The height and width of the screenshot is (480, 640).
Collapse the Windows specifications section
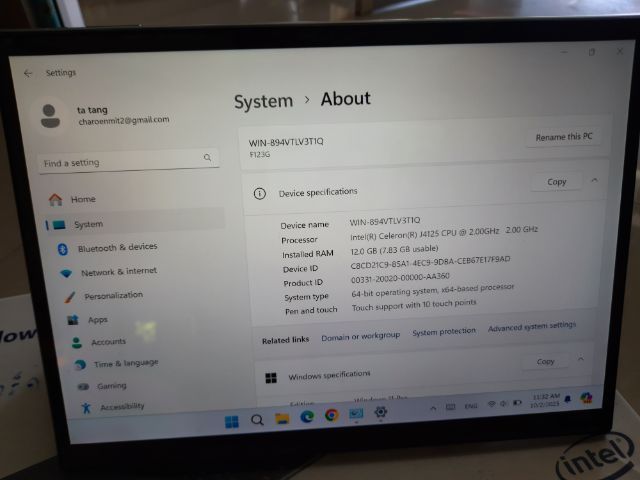pos(581,360)
